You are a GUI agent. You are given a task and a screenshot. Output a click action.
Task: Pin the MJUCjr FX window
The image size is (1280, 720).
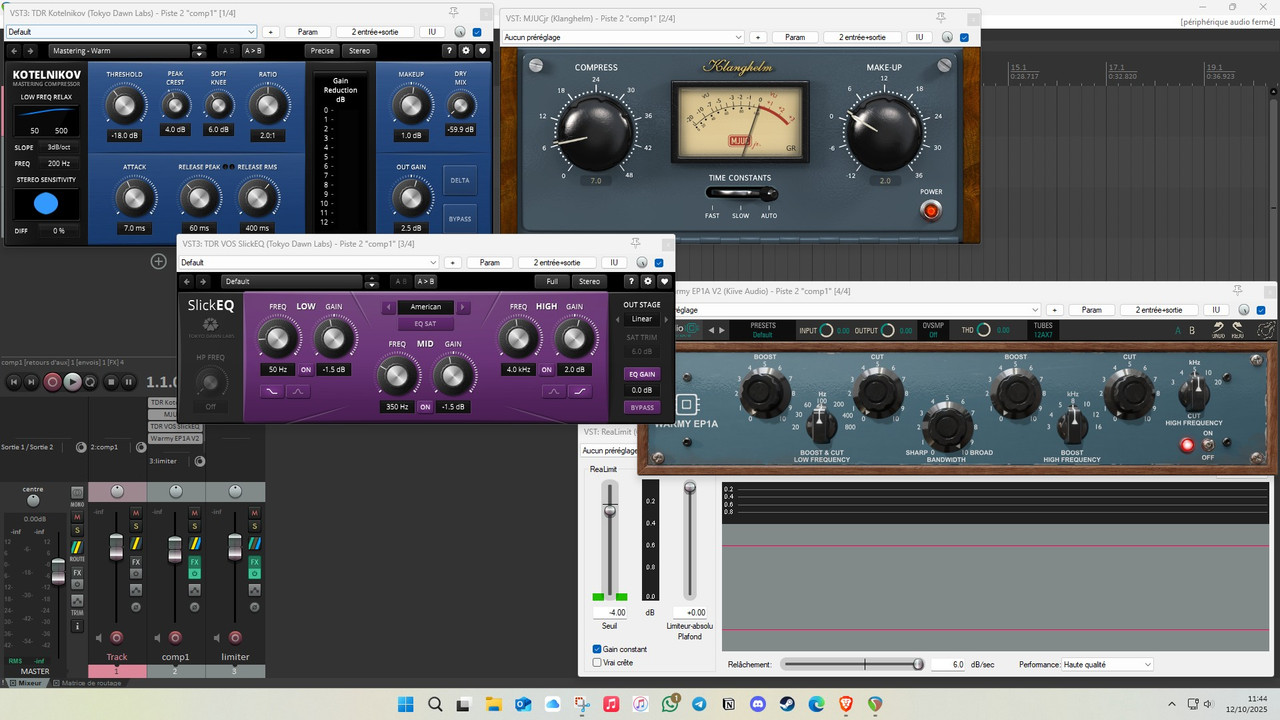point(941,19)
